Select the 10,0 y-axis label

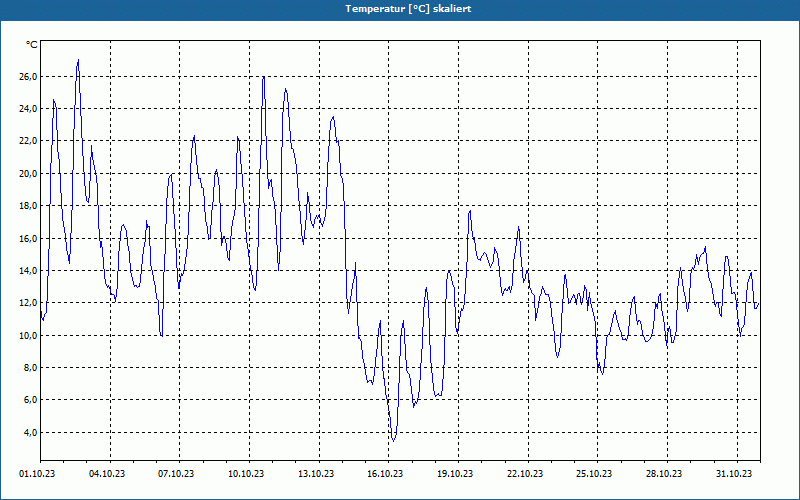tap(28, 335)
